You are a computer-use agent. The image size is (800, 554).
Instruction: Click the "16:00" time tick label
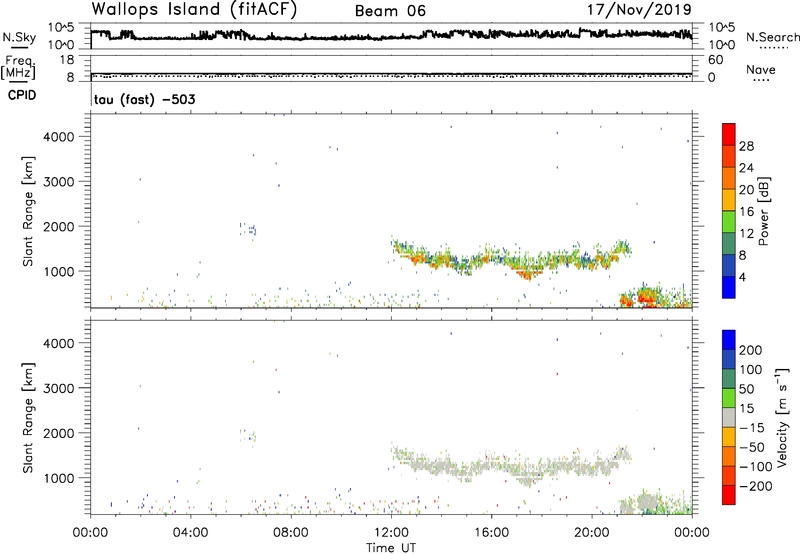click(491, 533)
